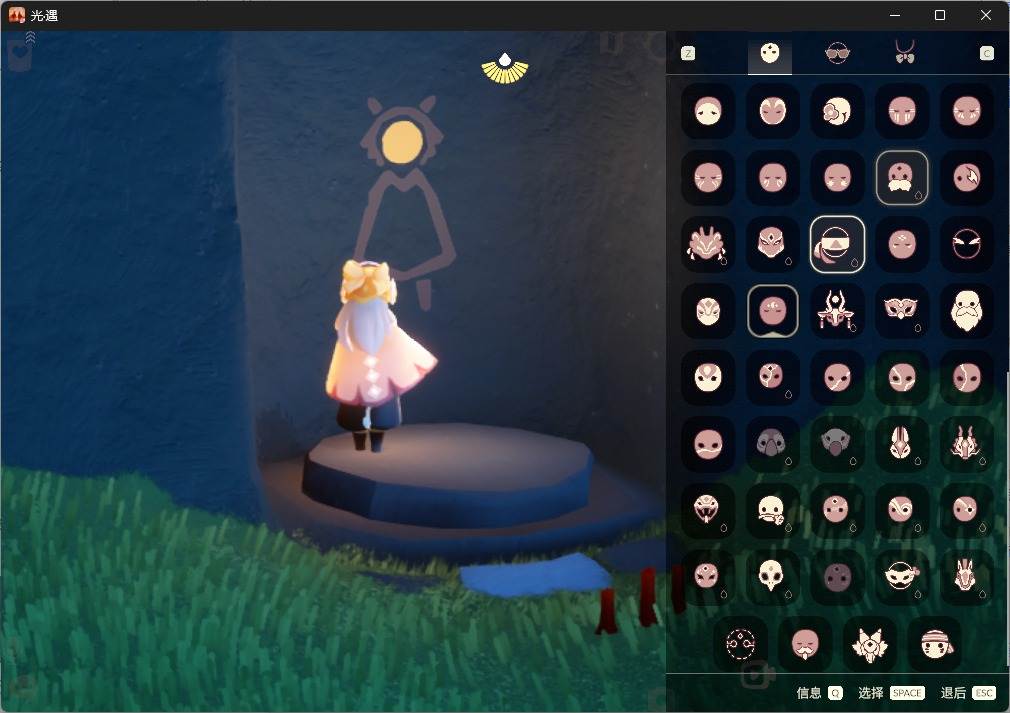Select the mask with wavy mouth line
Viewport: 1010px width, 713px height.
(707, 444)
